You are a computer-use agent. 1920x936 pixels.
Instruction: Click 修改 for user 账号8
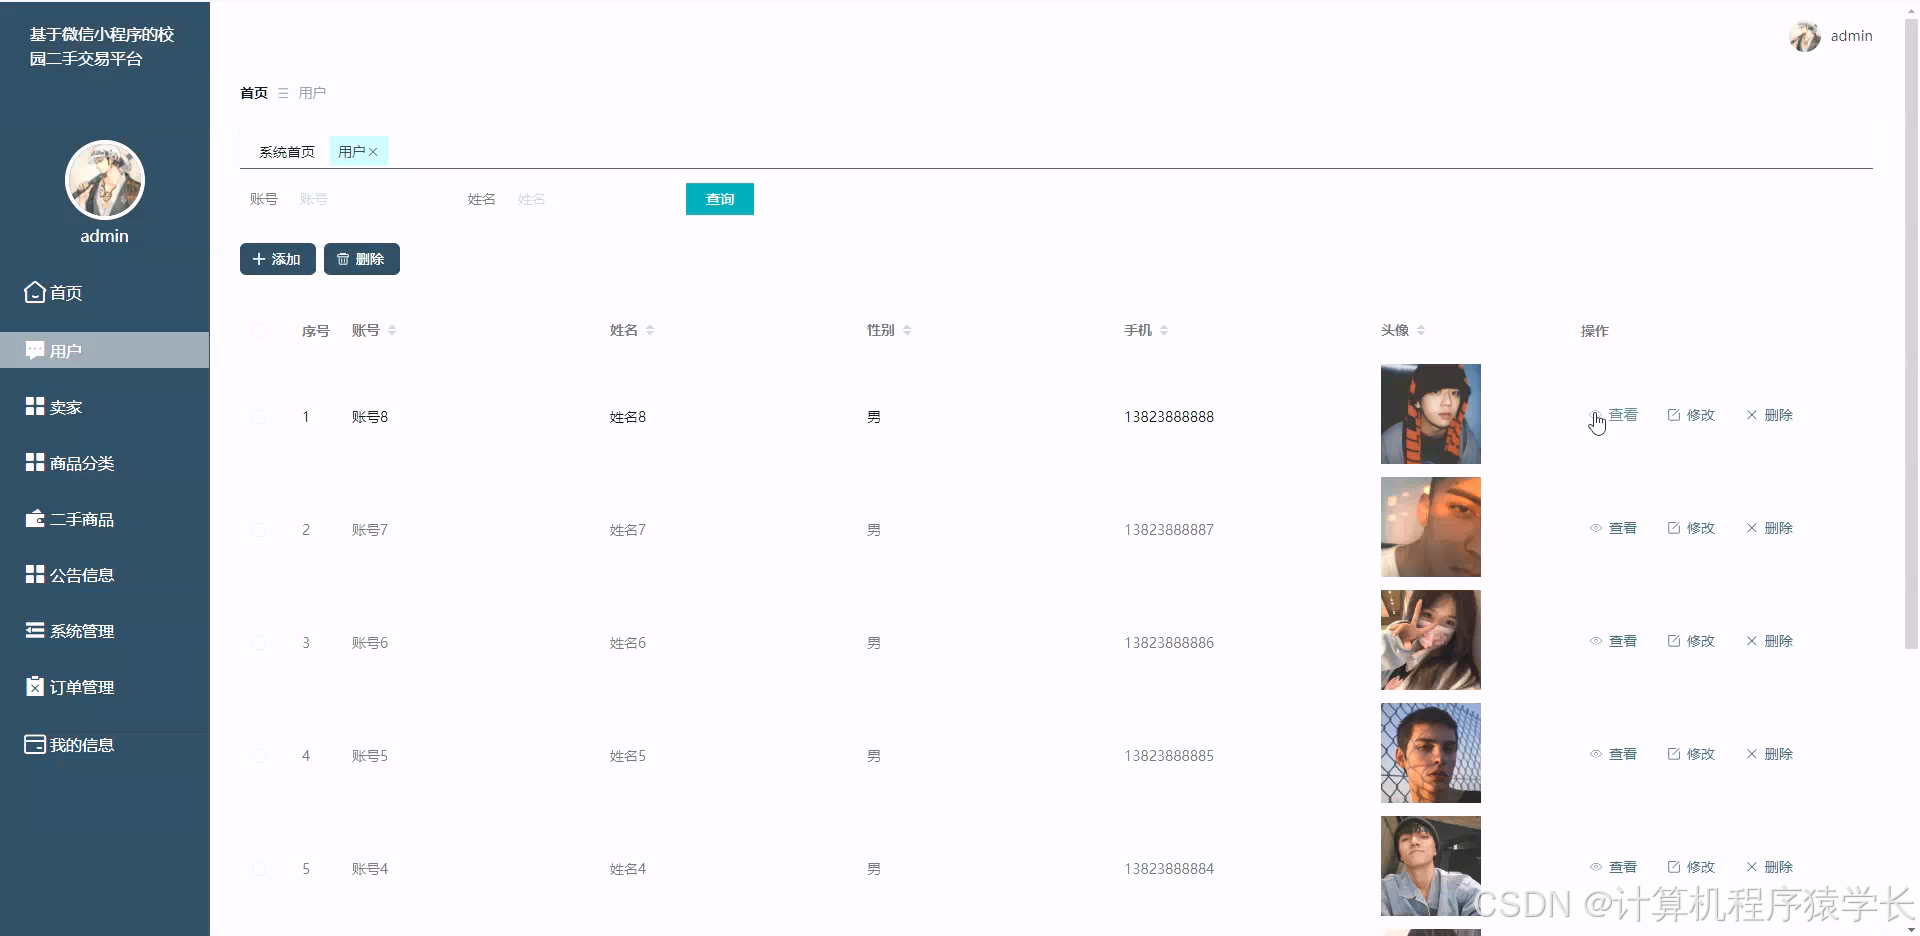click(x=1691, y=415)
